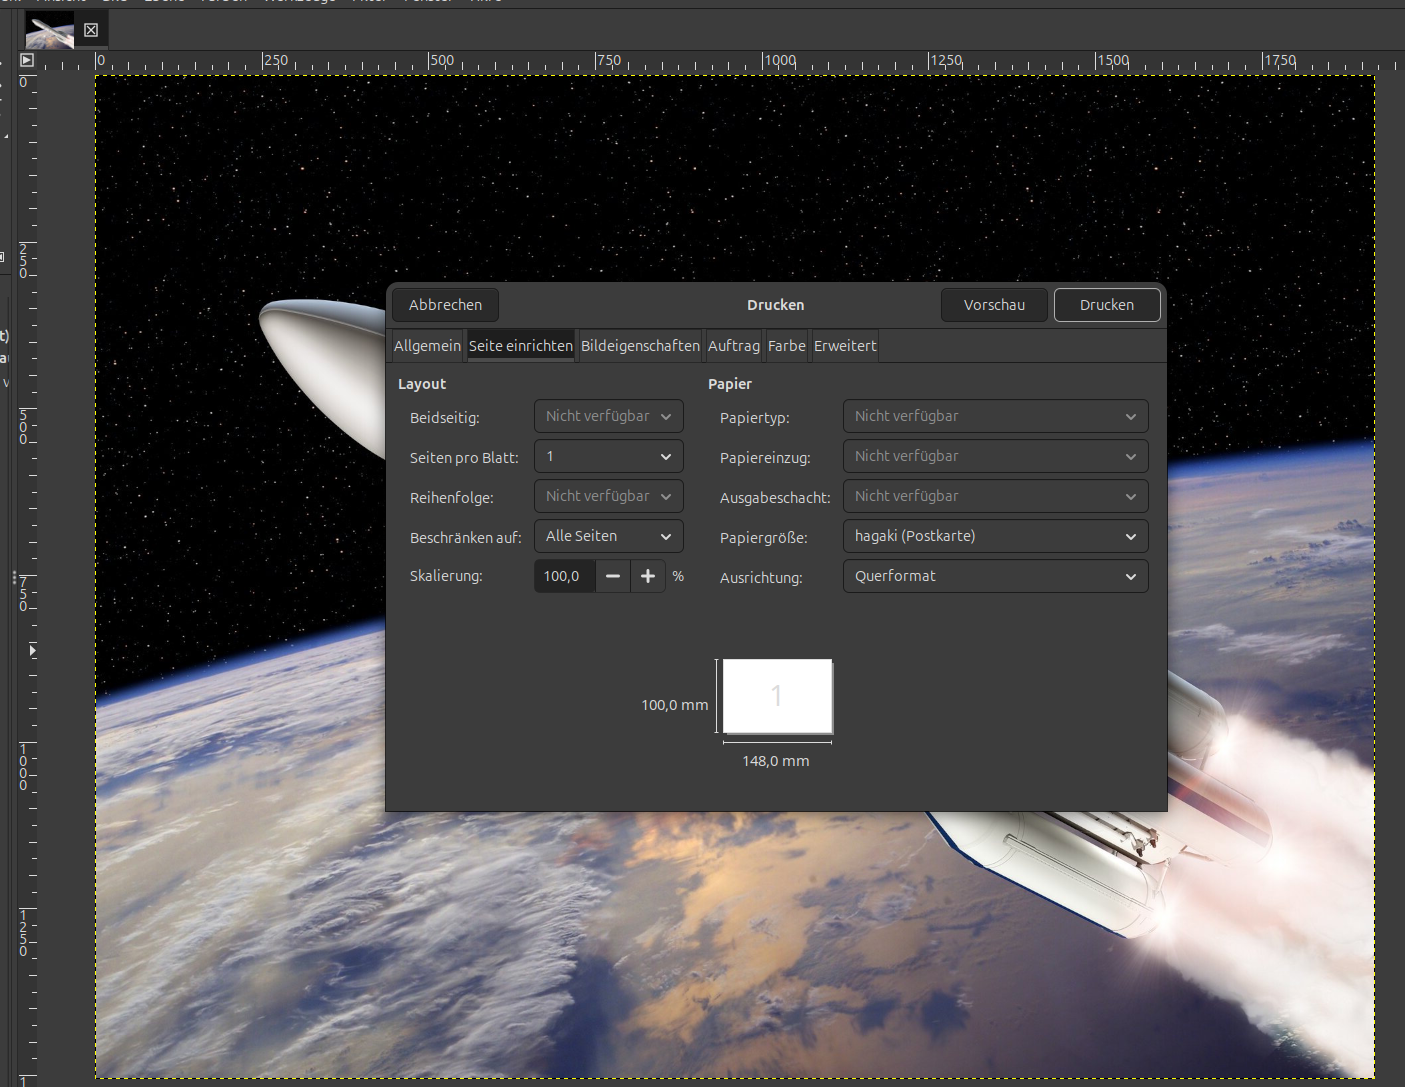Open the Erweitert tab

click(x=844, y=345)
